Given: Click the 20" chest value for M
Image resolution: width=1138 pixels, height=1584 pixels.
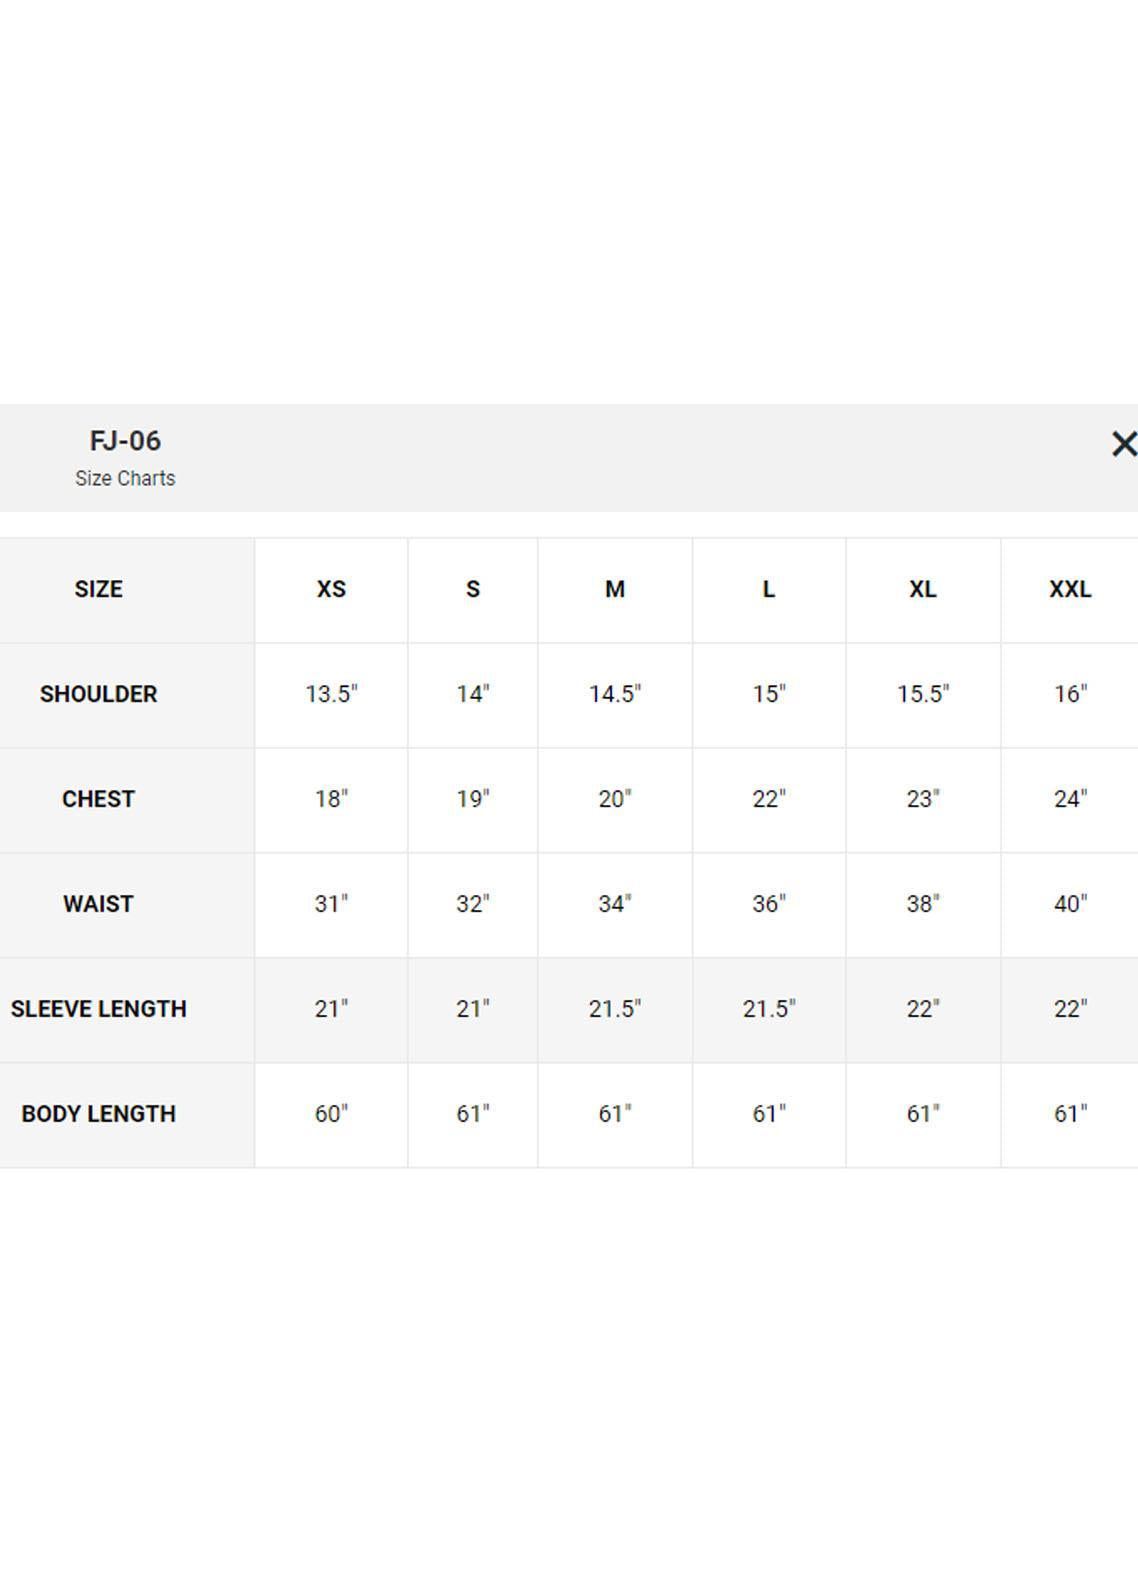Looking at the screenshot, I should [x=615, y=799].
